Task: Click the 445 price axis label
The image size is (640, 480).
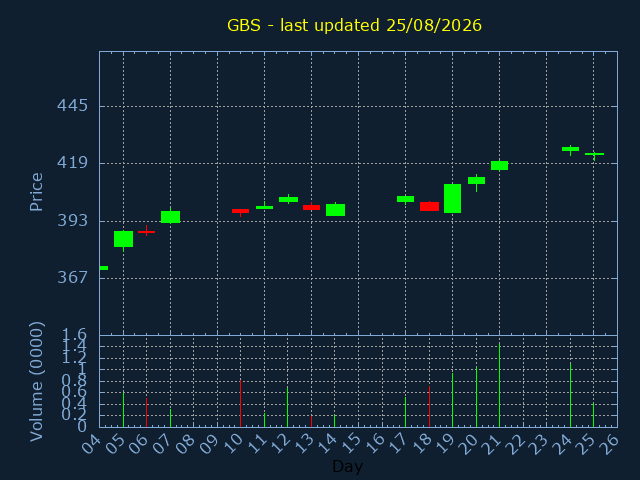Action: point(72,106)
